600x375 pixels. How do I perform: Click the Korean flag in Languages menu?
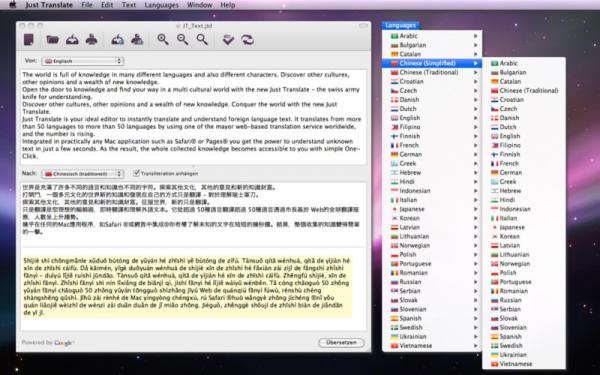[394, 218]
